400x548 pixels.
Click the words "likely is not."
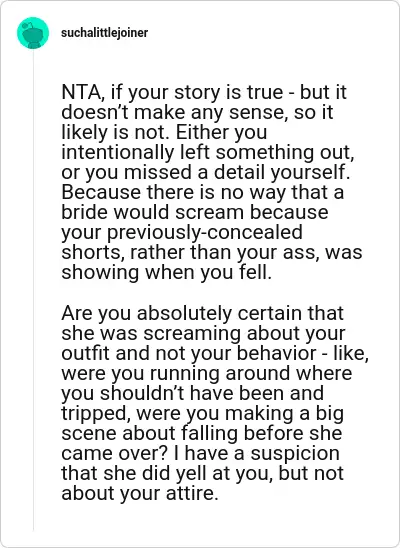pyautogui.click(x=115, y=132)
